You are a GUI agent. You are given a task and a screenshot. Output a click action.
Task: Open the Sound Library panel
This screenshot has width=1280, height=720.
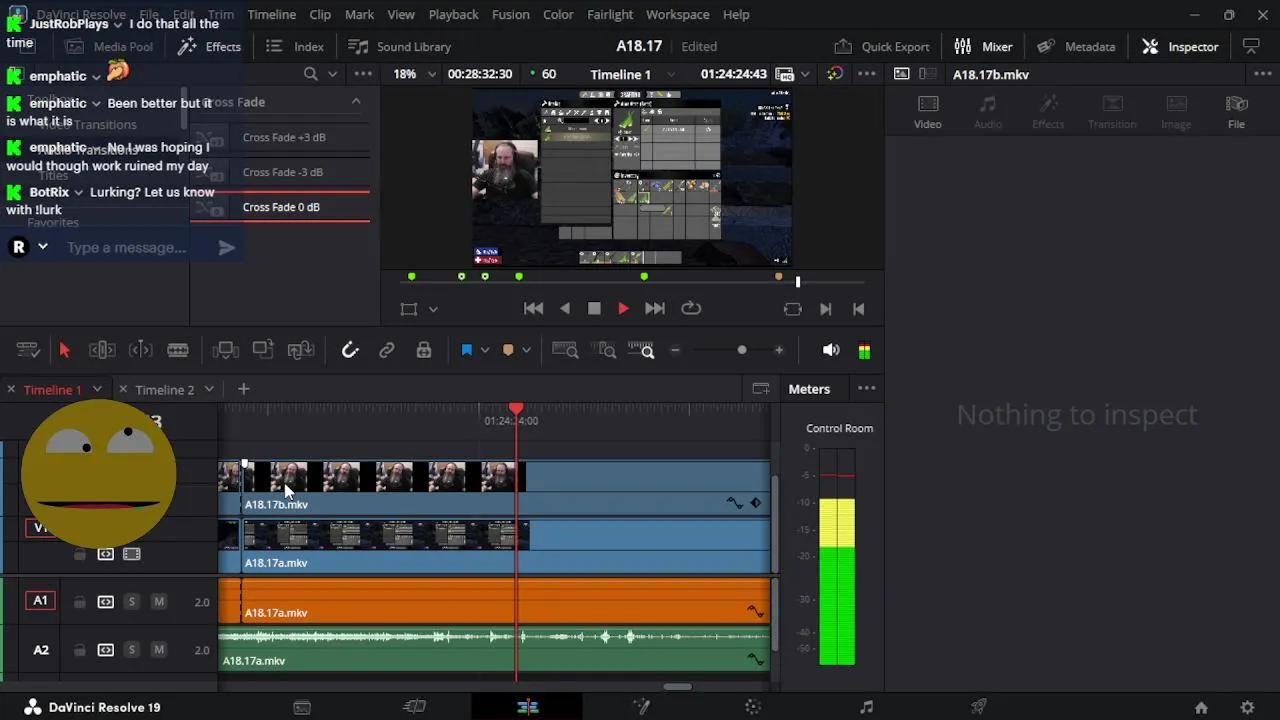click(400, 46)
